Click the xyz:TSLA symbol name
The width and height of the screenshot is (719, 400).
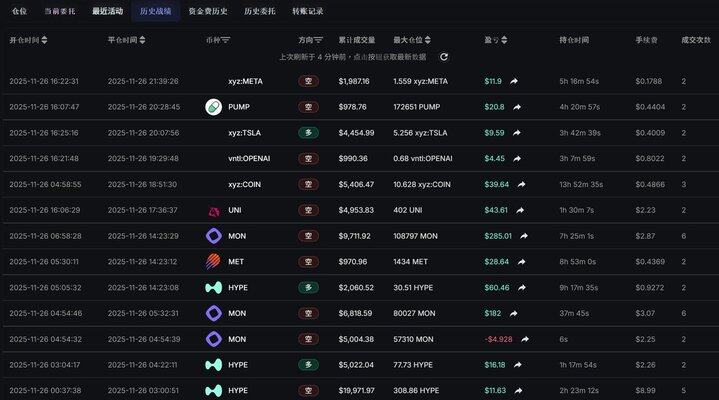(246, 133)
